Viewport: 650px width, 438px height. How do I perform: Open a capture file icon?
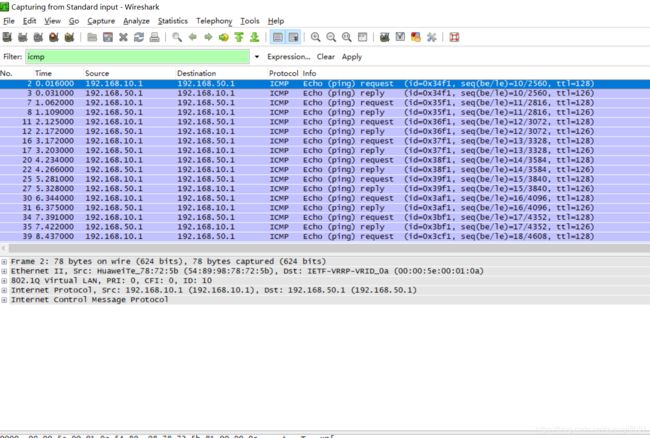point(92,37)
